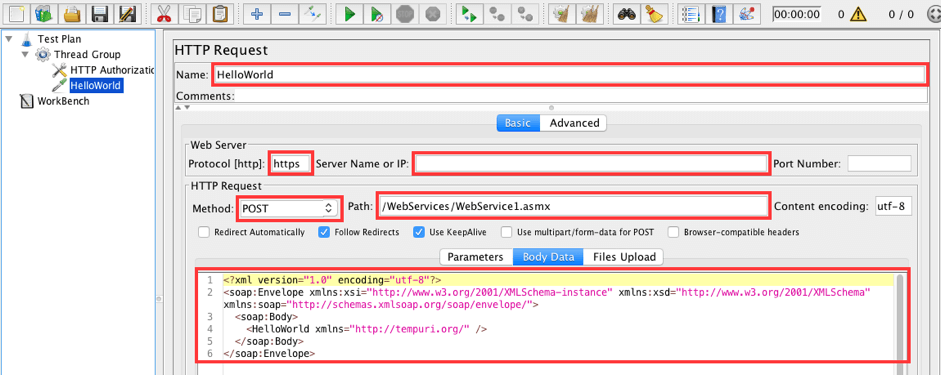Reset search with yellow brush icon

pos(653,13)
